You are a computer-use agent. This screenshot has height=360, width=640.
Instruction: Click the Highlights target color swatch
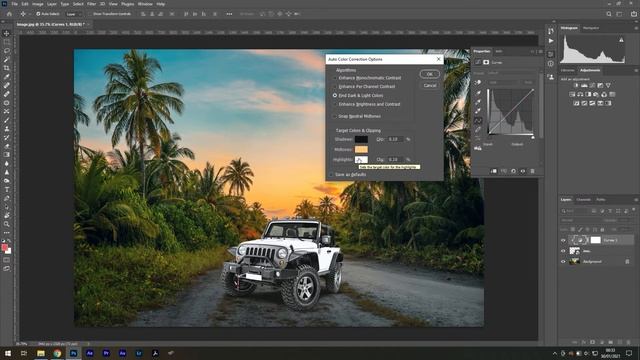(x=361, y=160)
